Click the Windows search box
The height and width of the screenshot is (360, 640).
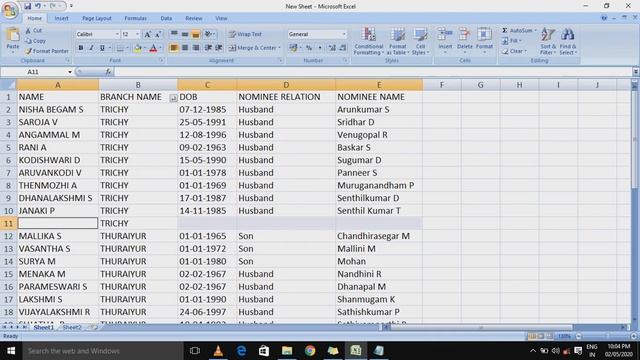[103, 351]
